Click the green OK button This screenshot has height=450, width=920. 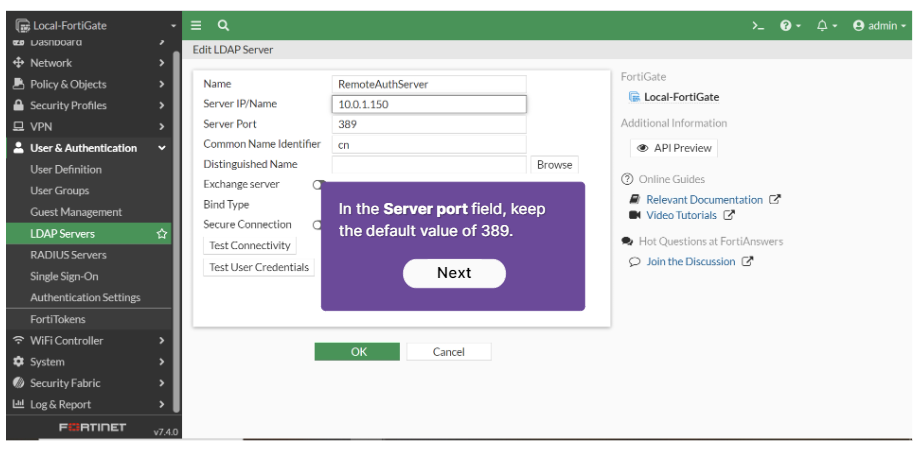pyautogui.click(x=357, y=351)
